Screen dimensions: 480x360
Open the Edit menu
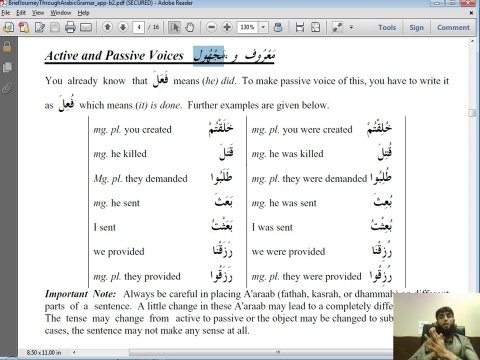click(x=21, y=13)
